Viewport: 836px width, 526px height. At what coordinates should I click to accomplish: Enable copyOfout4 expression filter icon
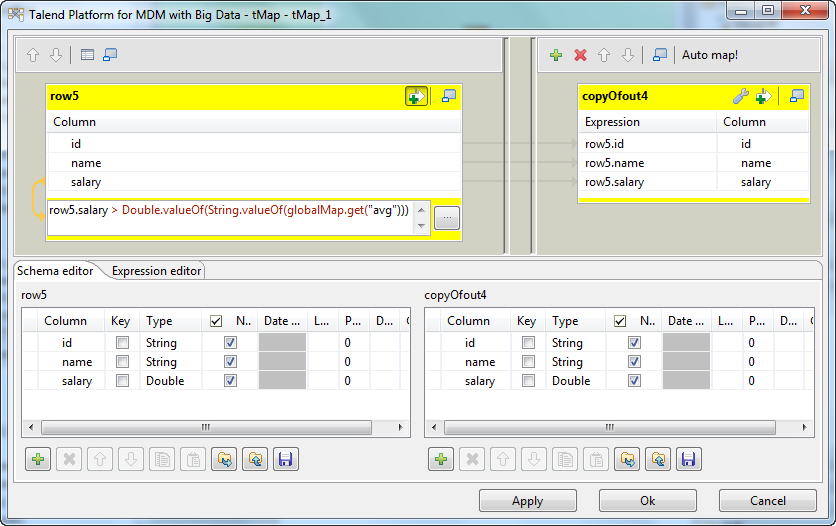pos(763,96)
